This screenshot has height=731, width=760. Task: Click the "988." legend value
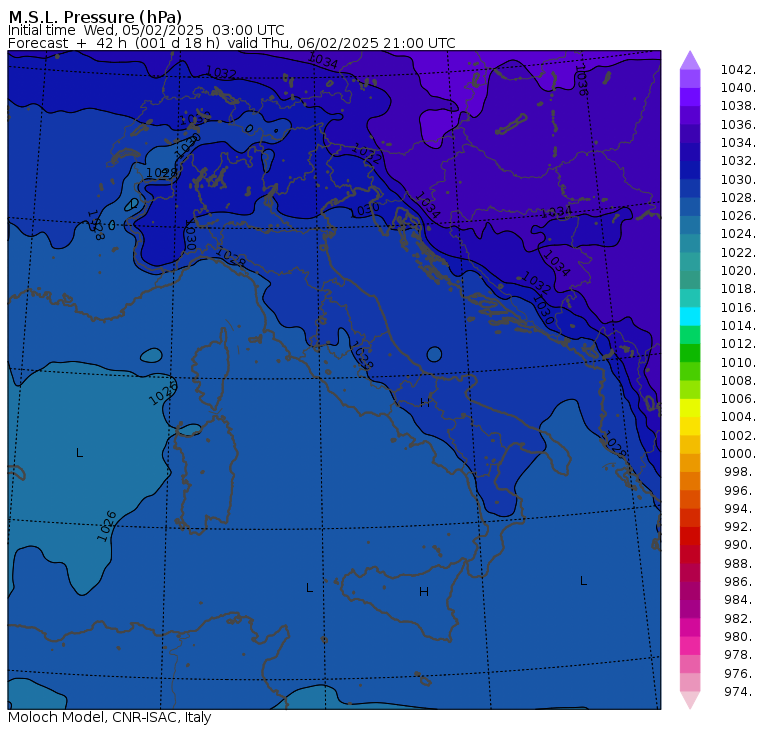click(740, 563)
